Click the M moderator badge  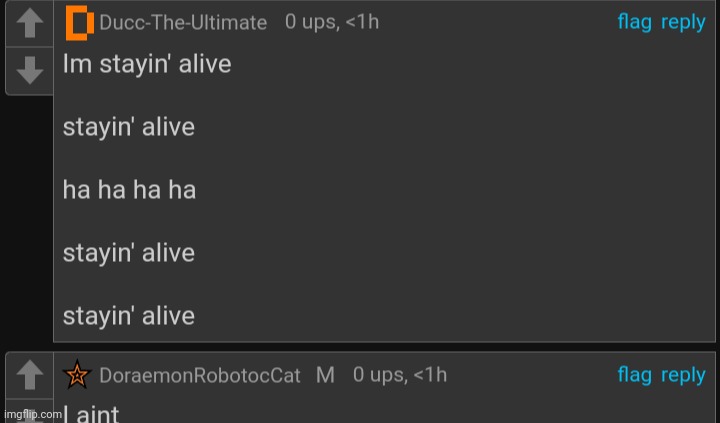point(325,375)
